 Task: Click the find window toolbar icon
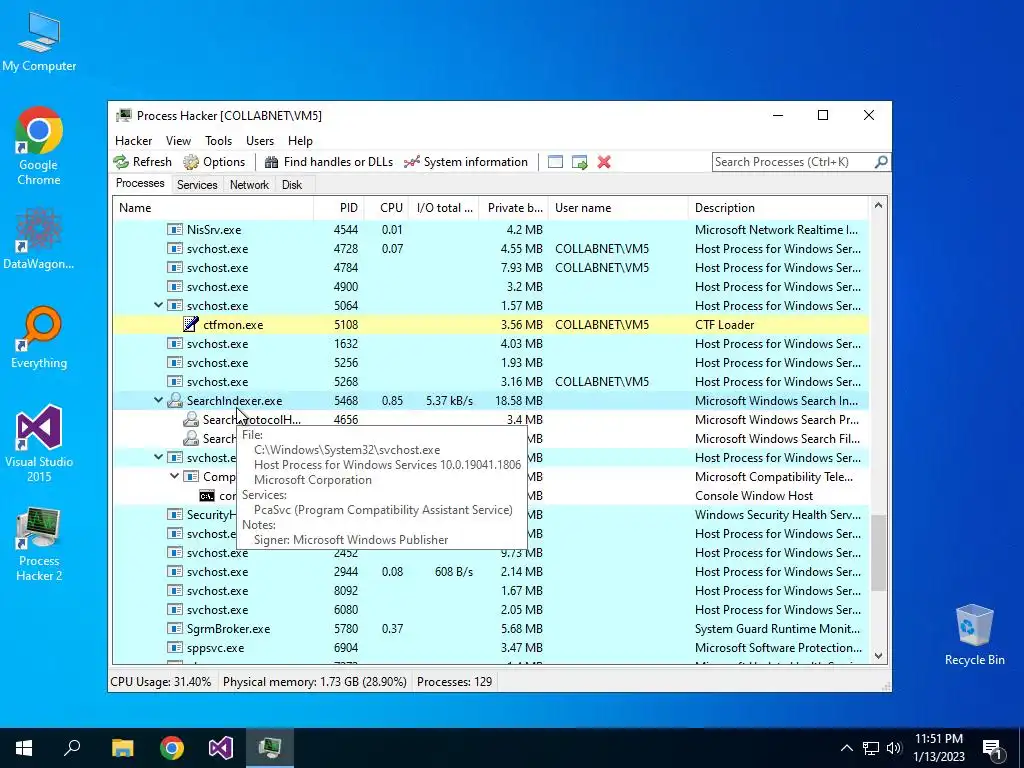point(555,162)
